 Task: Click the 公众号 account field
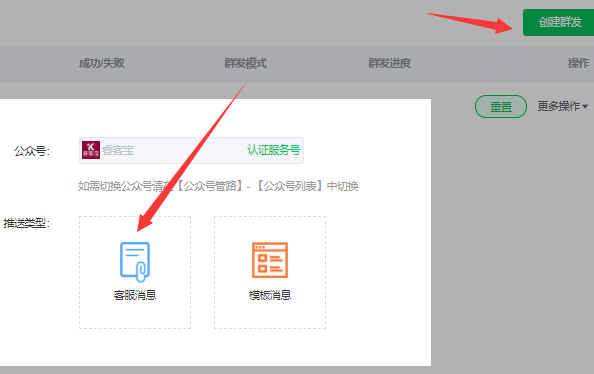click(x=191, y=150)
